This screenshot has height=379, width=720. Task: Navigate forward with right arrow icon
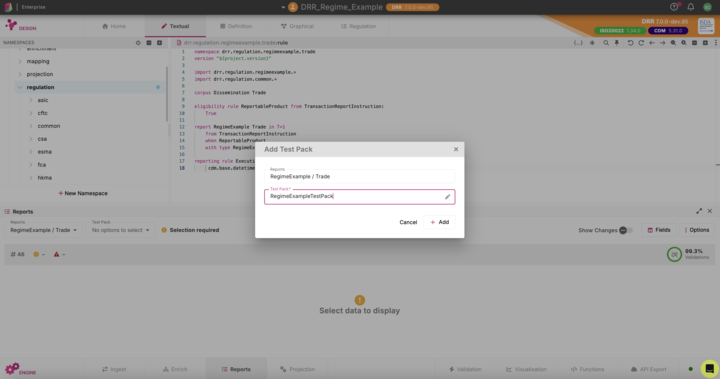662,43
